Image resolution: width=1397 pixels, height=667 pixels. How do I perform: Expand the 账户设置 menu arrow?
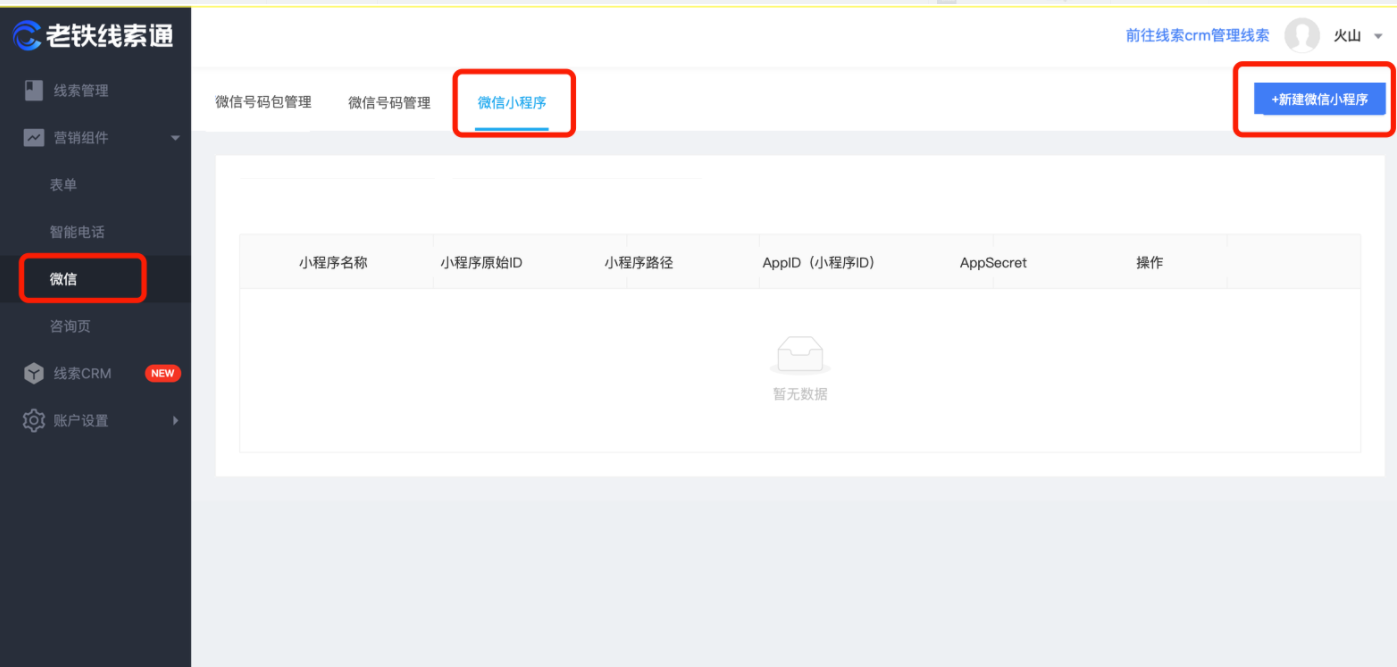tap(176, 420)
